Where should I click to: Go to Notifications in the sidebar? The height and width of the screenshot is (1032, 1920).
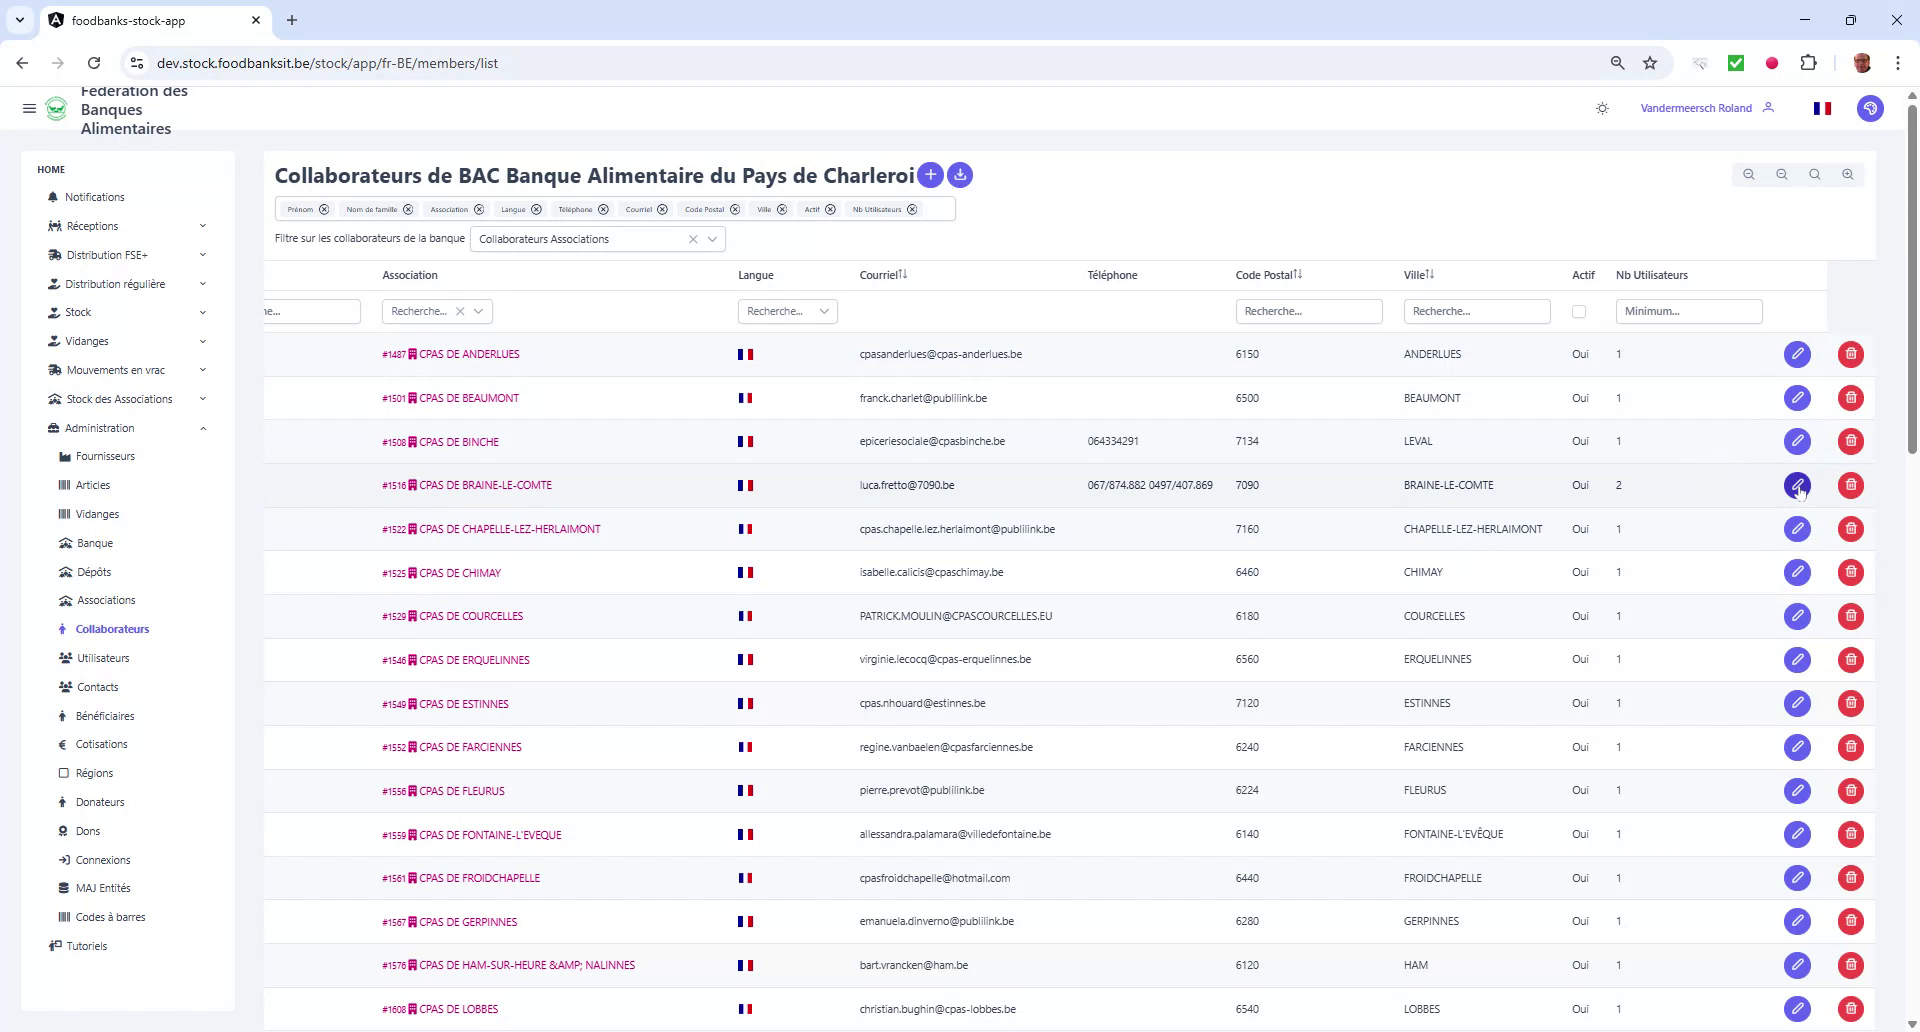click(x=95, y=197)
